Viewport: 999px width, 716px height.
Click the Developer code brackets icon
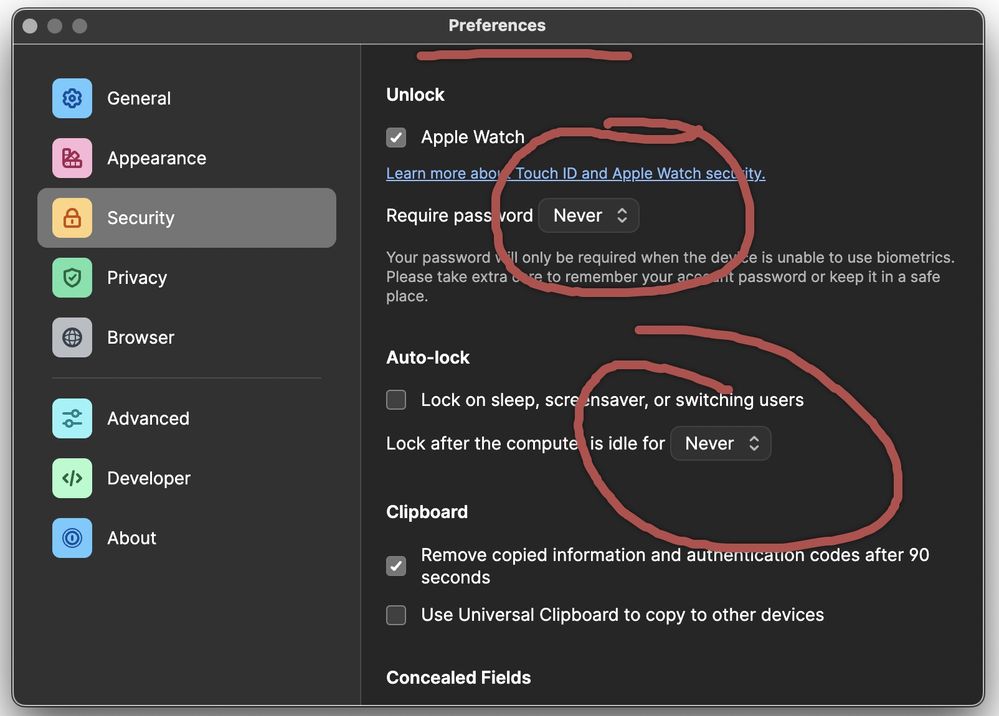(72, 478)
